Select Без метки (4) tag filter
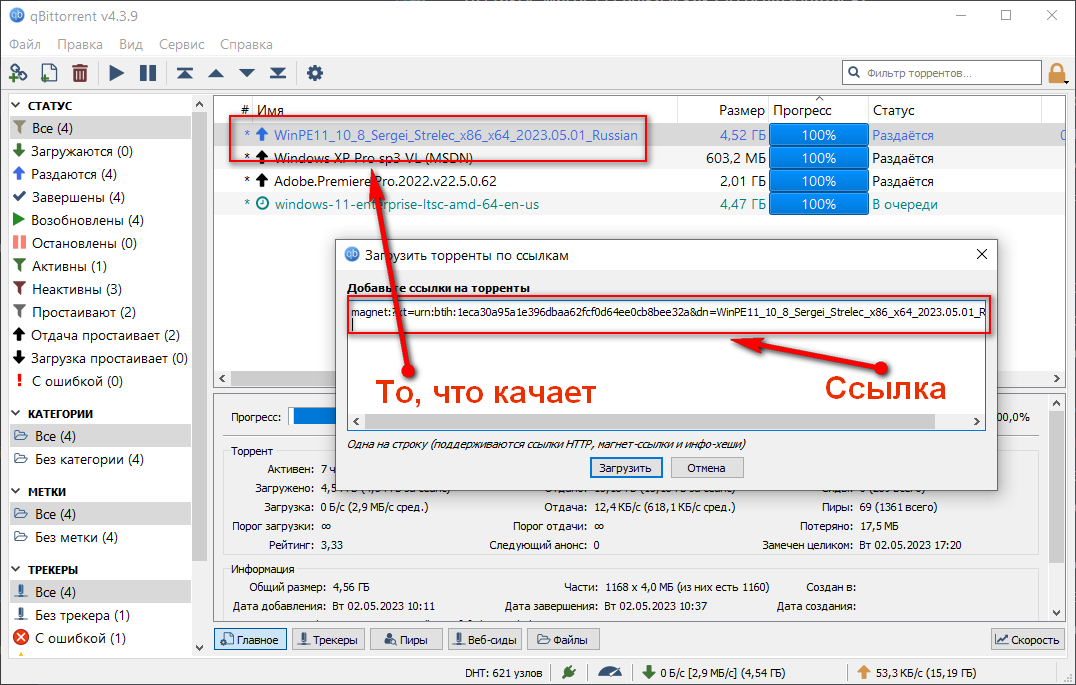 point(100,537)
